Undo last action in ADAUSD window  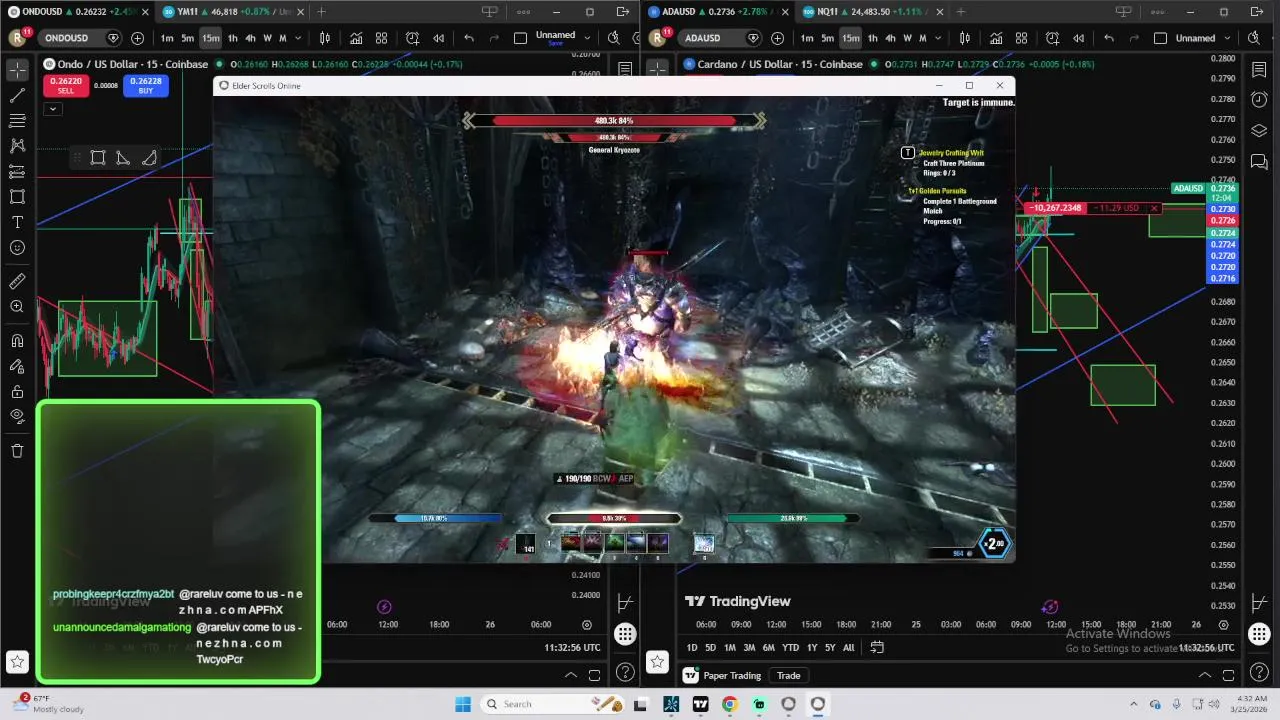tap(1108, 38)
